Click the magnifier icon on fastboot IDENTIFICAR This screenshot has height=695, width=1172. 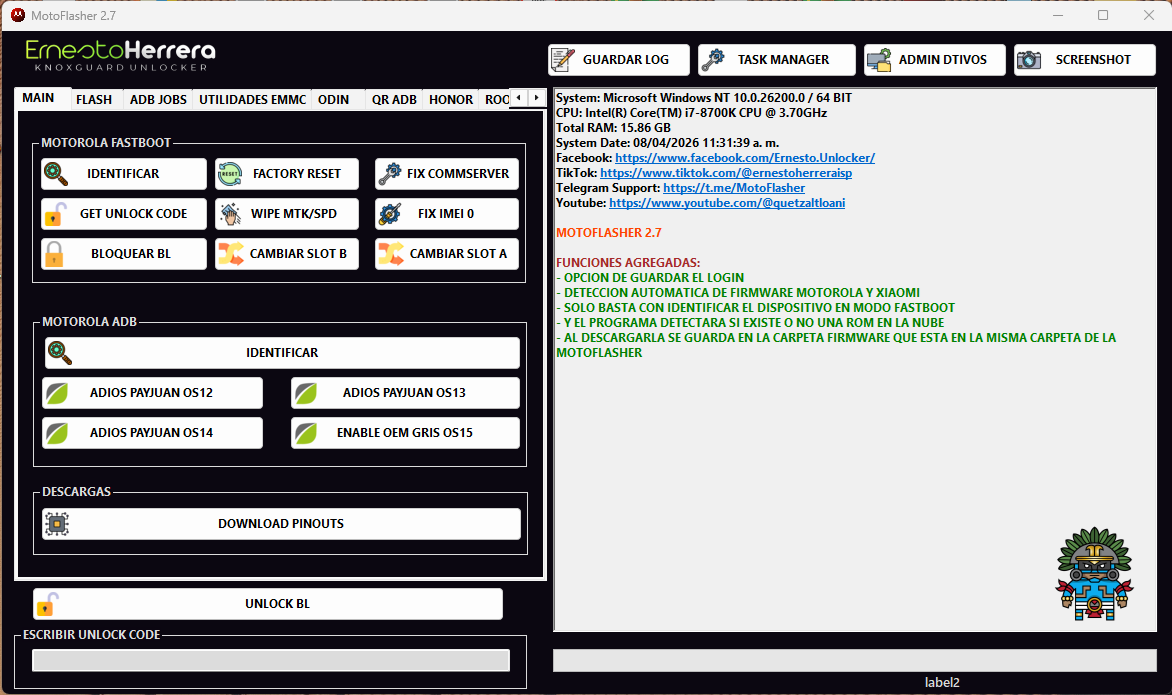click(x=55, y=173)
